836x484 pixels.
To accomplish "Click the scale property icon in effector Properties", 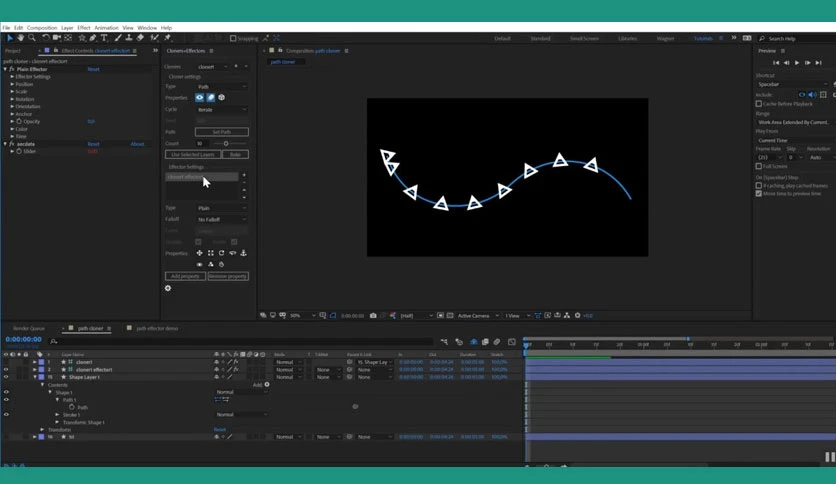I will click(x=211, y=253).
